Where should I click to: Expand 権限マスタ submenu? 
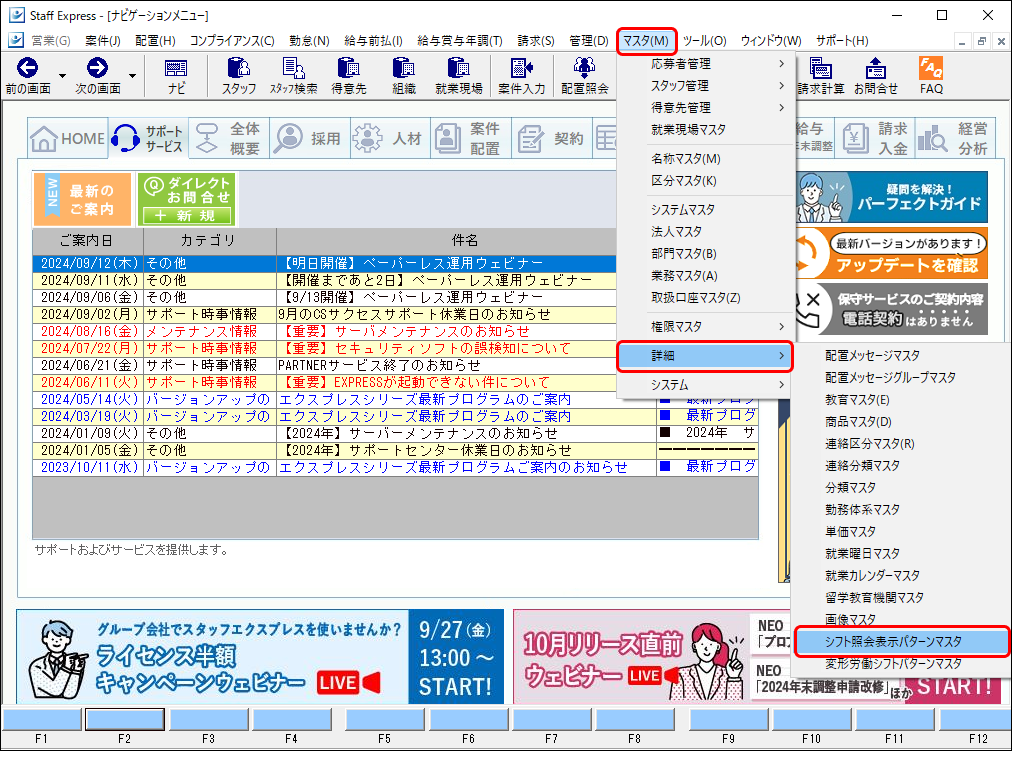[x=705, y=327]
